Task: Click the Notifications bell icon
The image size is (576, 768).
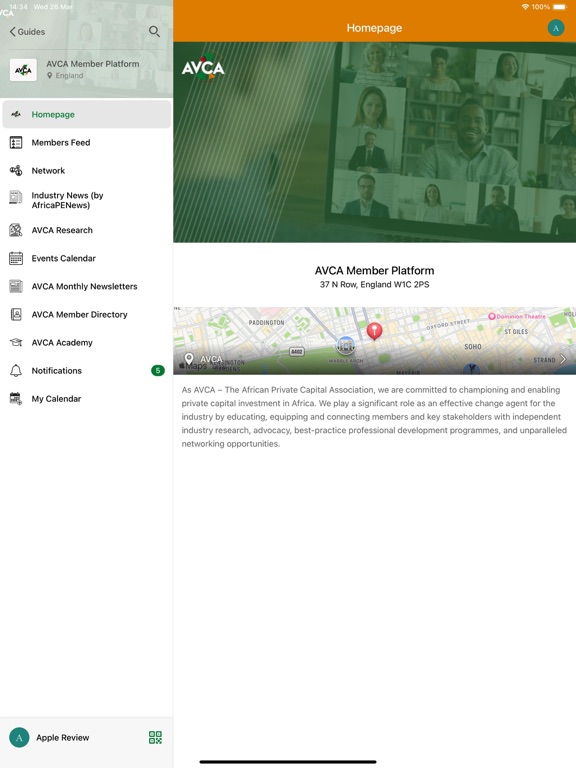Action: click(x=16, y=370)
